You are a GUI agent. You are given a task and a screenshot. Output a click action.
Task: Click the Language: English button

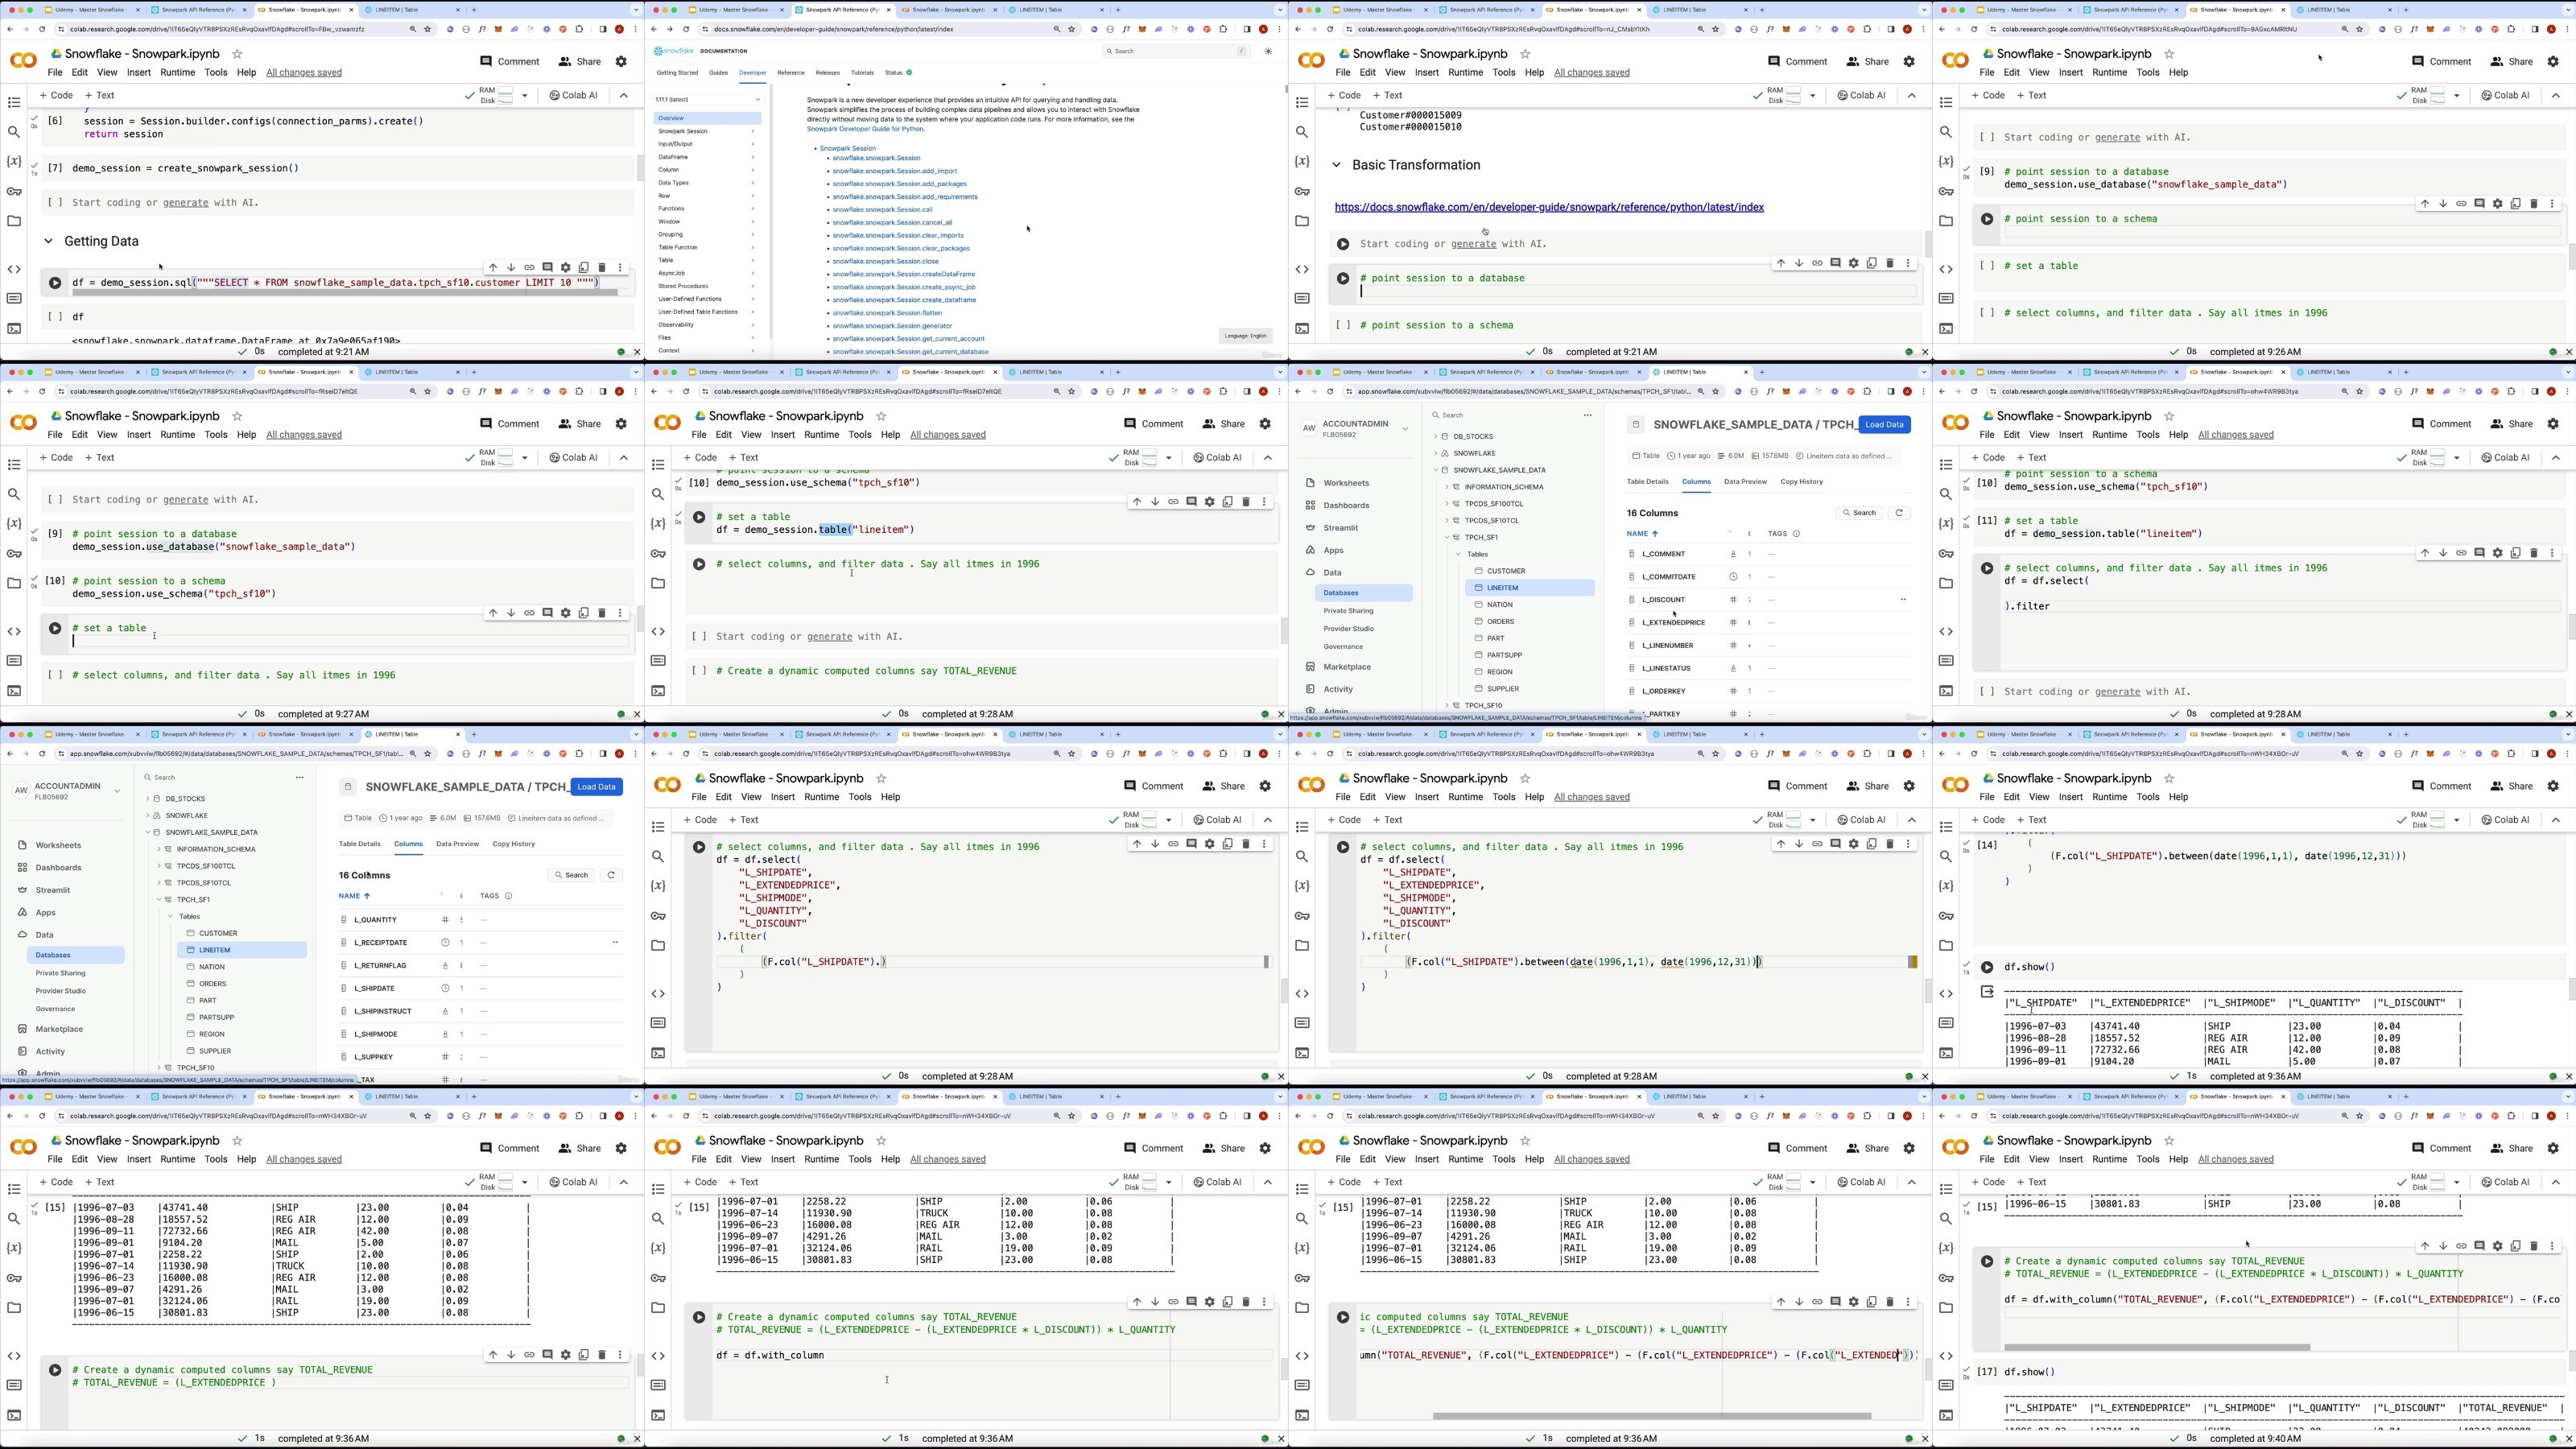click(x=1245, y=336)
